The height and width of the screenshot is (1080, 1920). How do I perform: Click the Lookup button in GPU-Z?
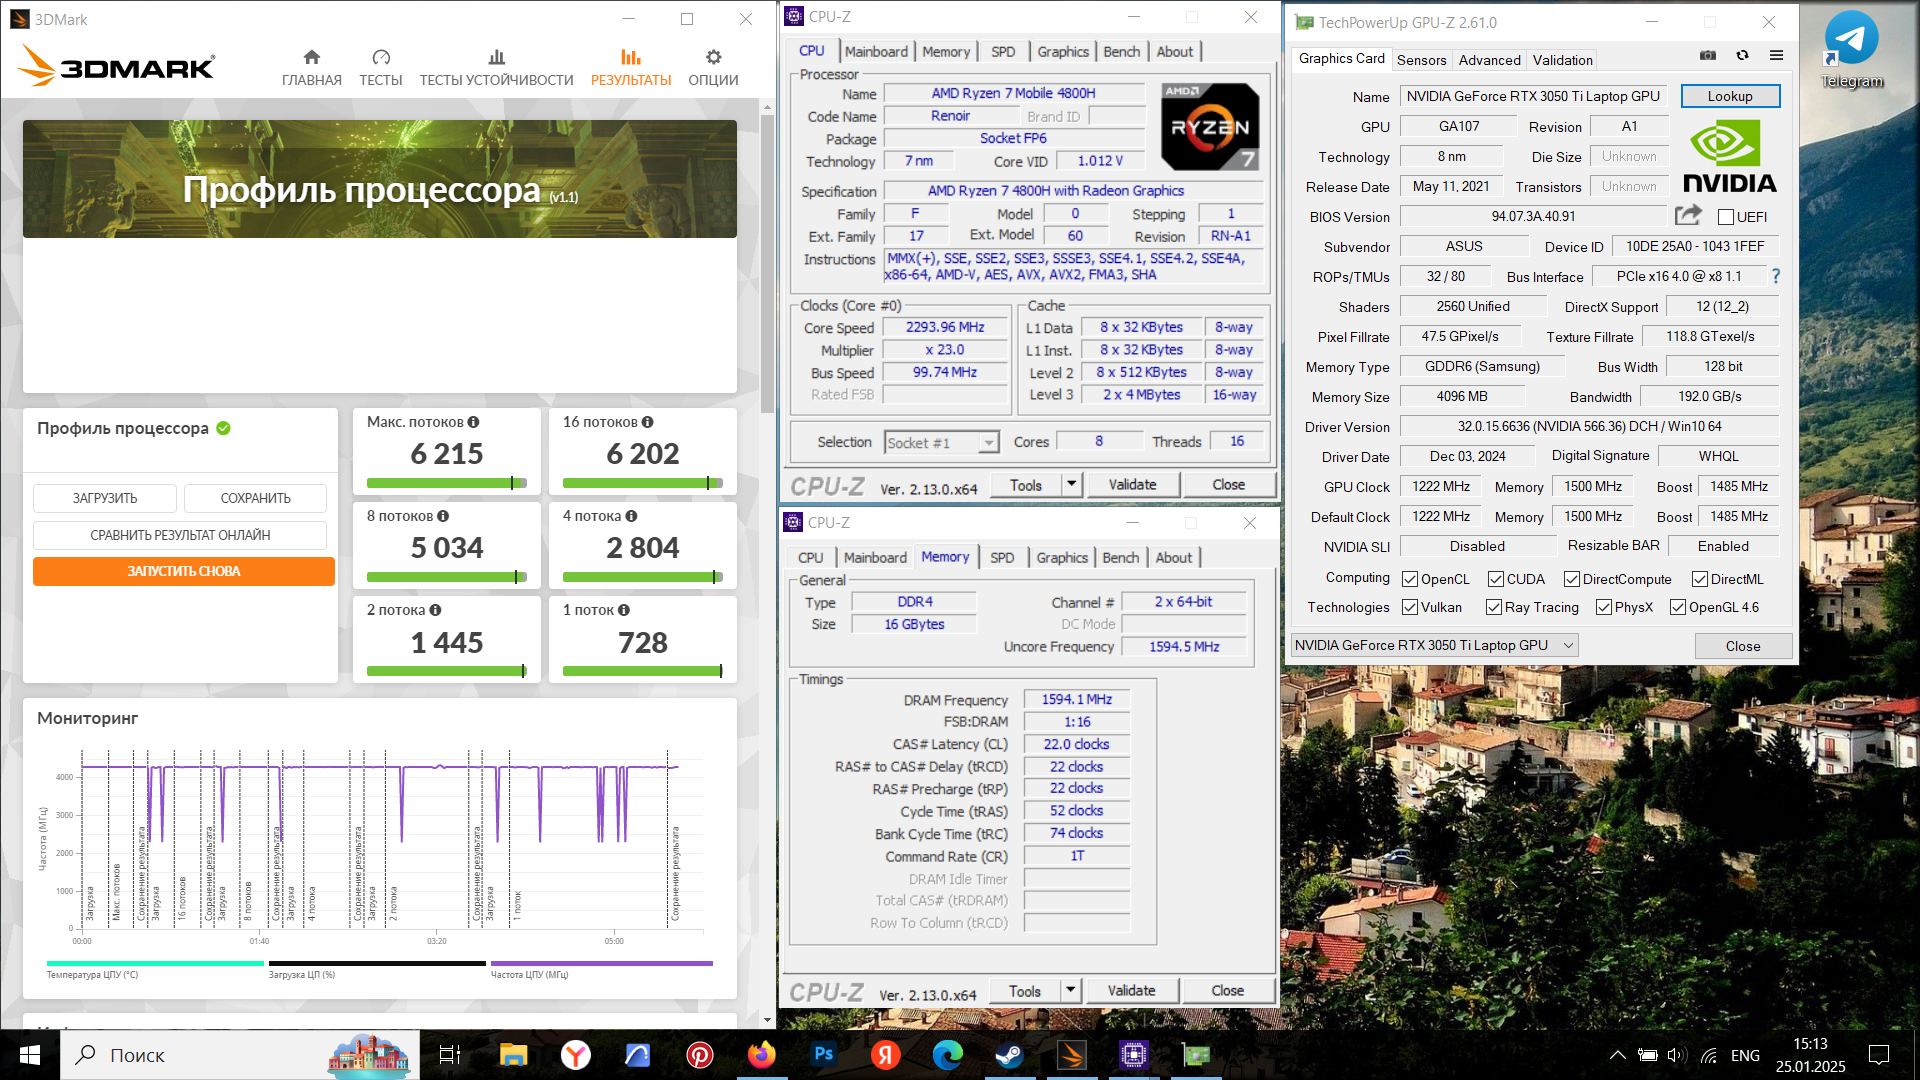tap(1730, 96)
